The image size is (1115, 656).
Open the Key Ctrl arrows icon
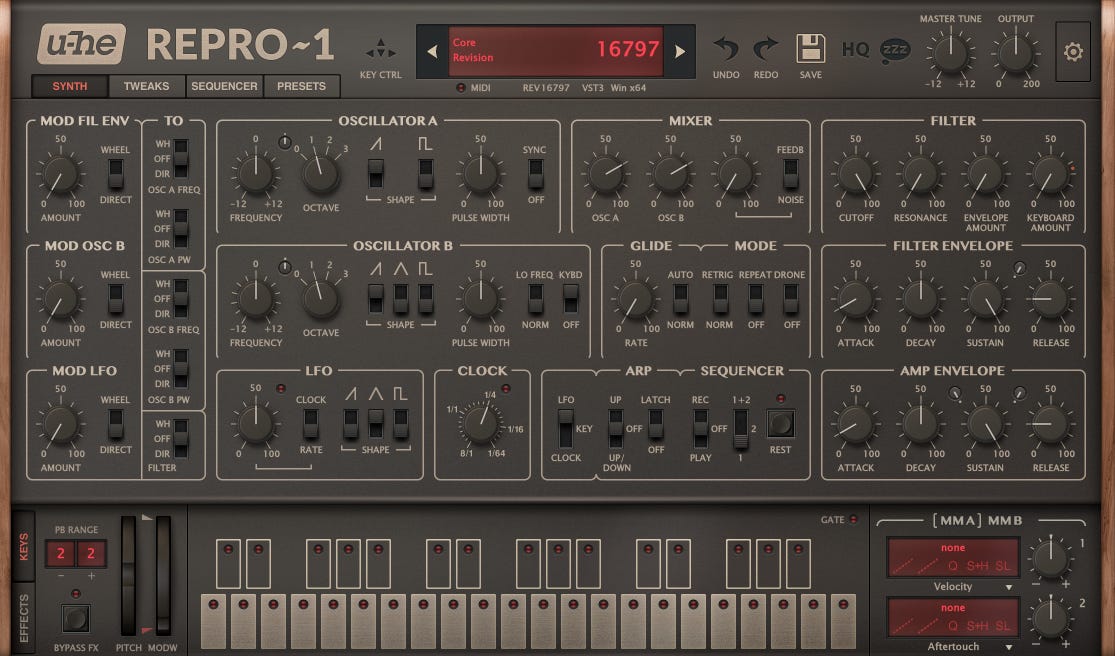tap(380, 49)
